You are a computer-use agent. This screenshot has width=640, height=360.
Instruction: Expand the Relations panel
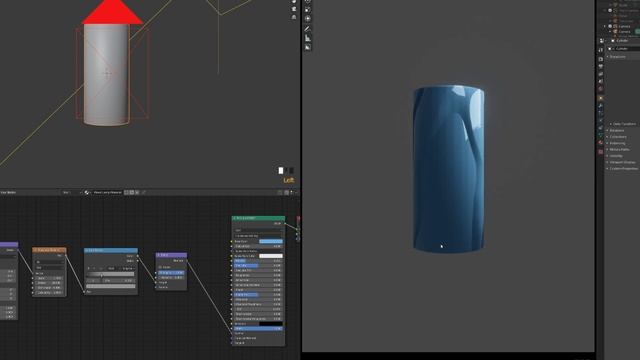click(616, 130)
